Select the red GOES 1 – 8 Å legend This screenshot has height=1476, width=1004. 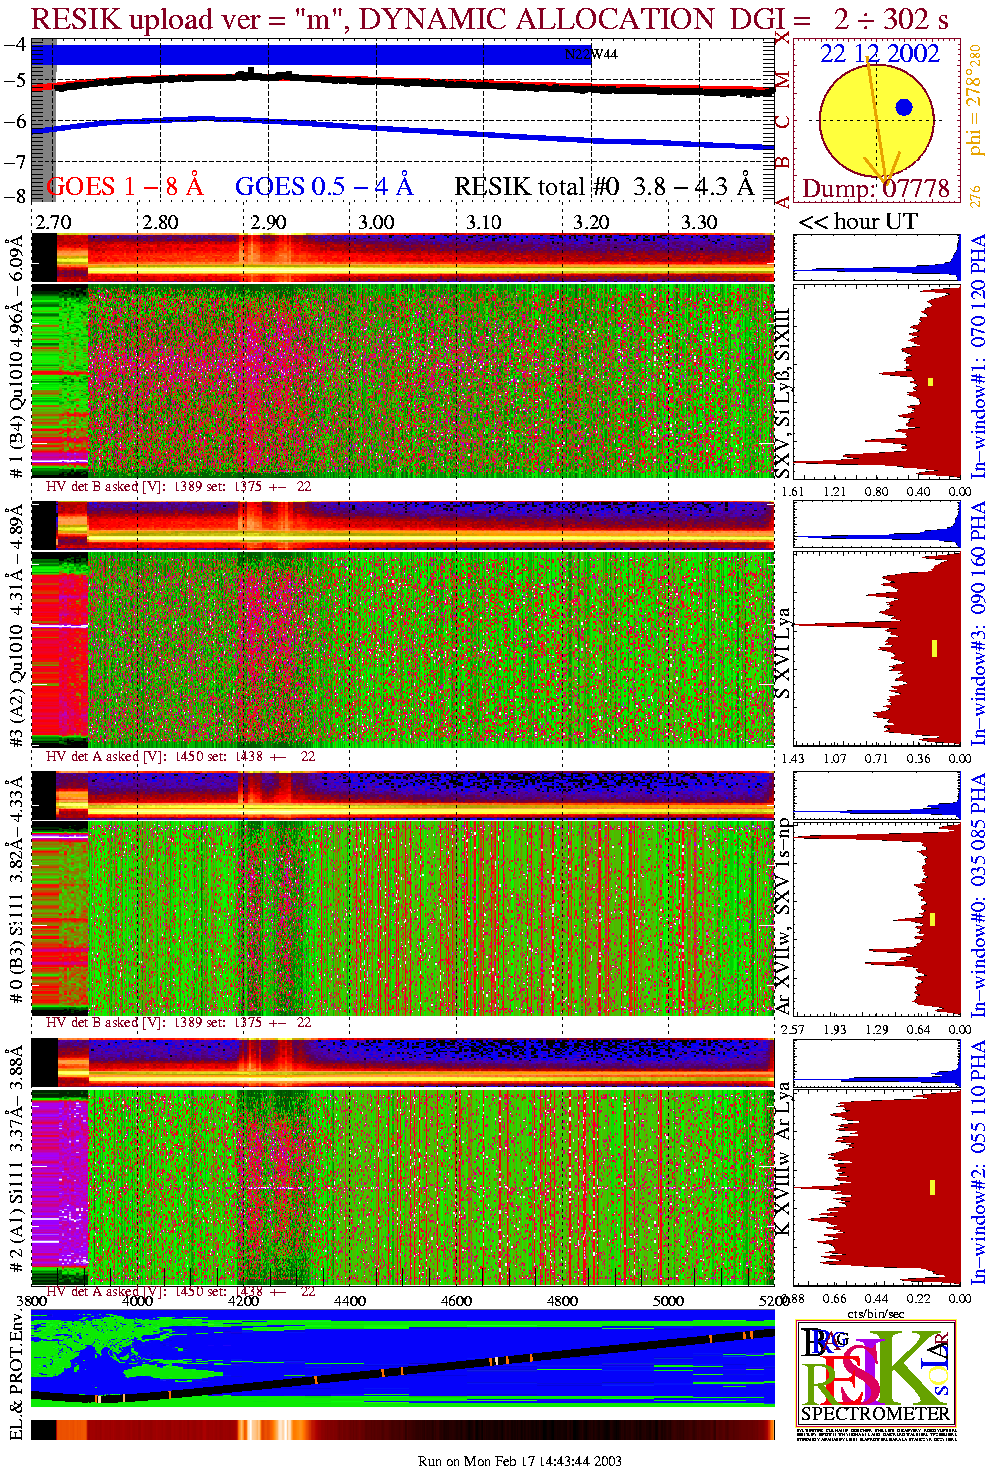click(x=125, y=187)
